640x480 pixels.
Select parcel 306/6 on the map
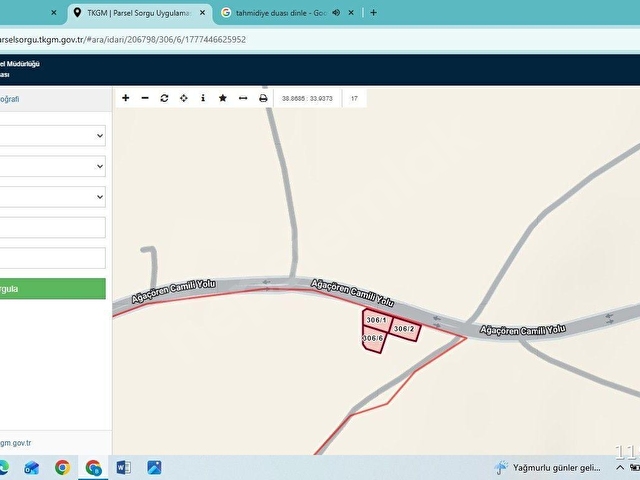tap(373, 339)
